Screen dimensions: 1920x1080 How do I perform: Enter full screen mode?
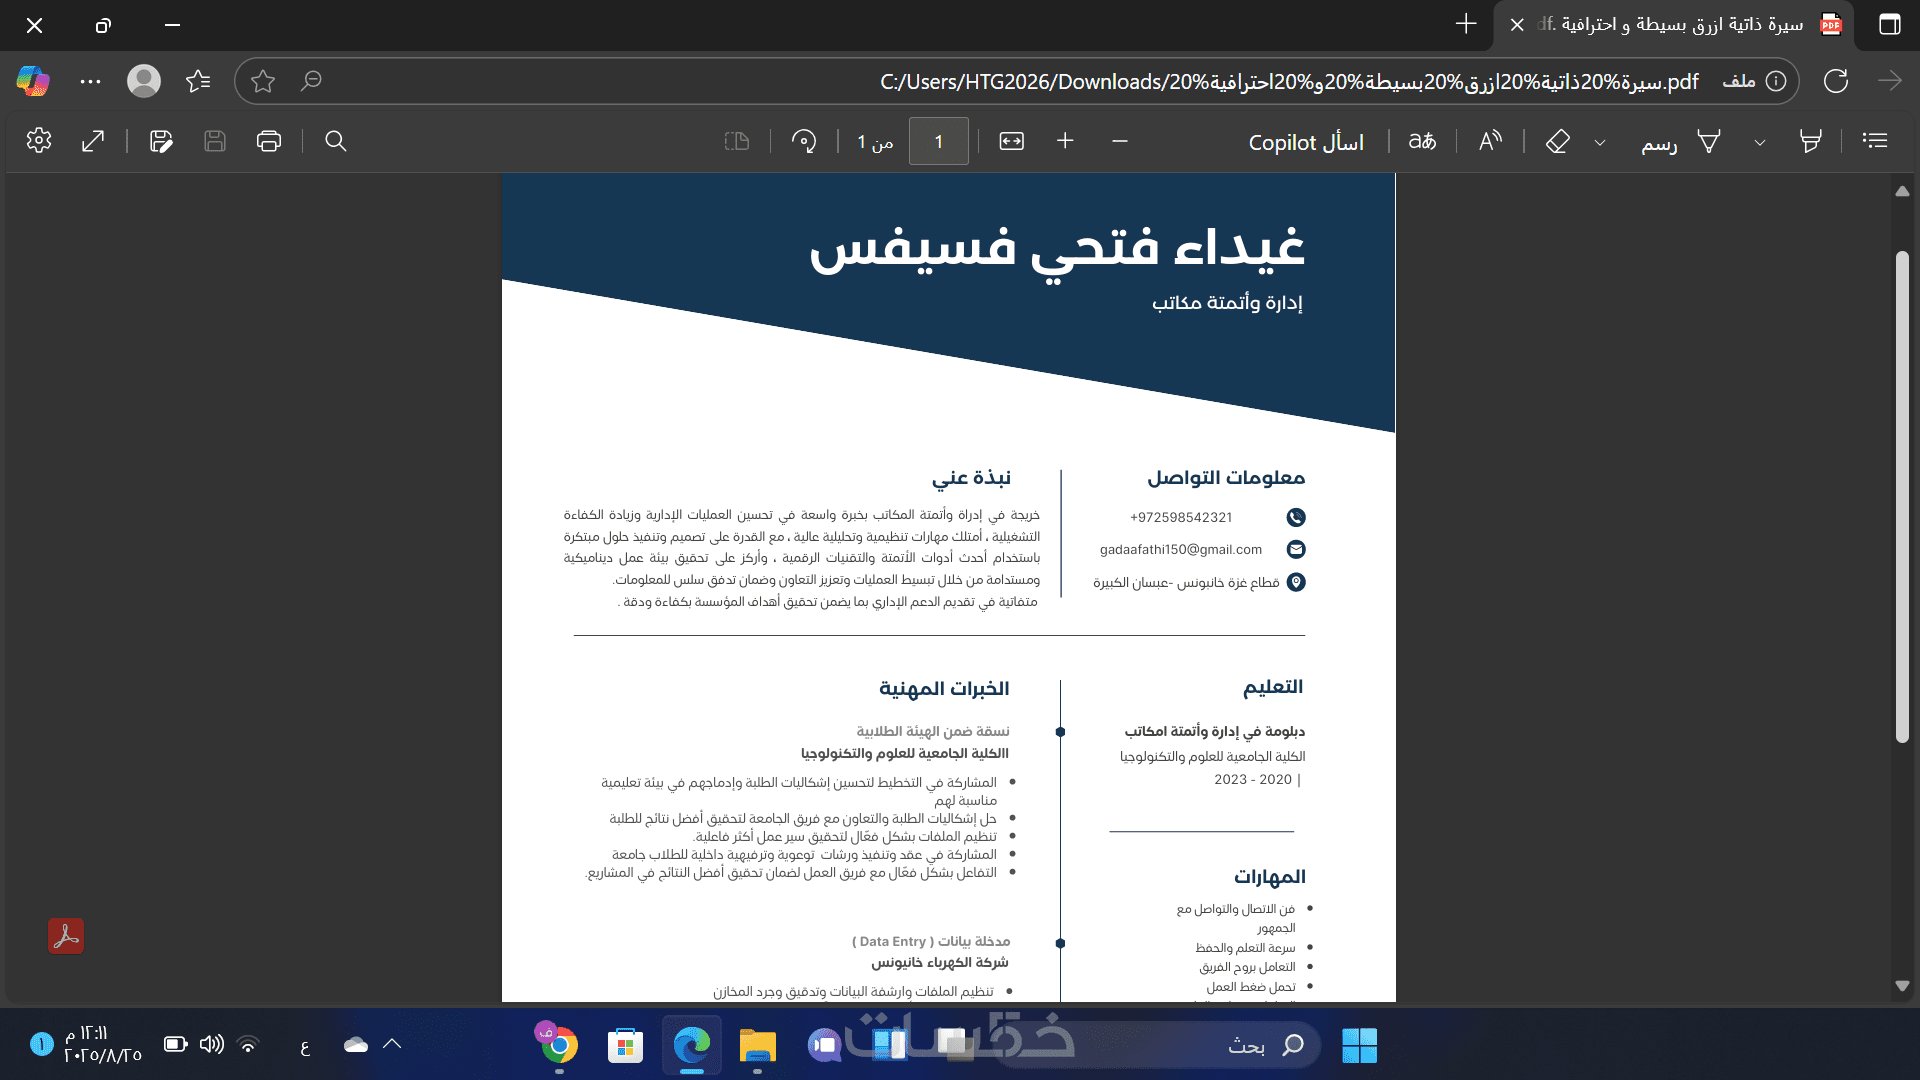coord(93,141)
